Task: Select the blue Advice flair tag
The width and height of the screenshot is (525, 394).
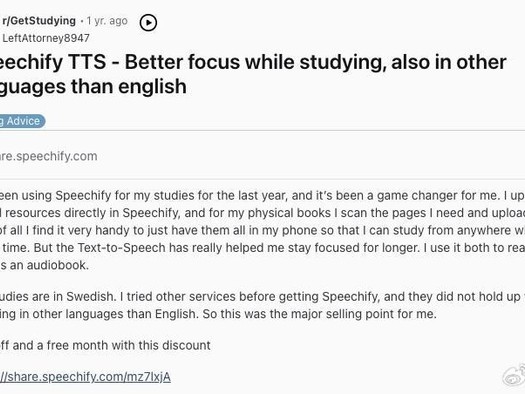Action: 21,121
